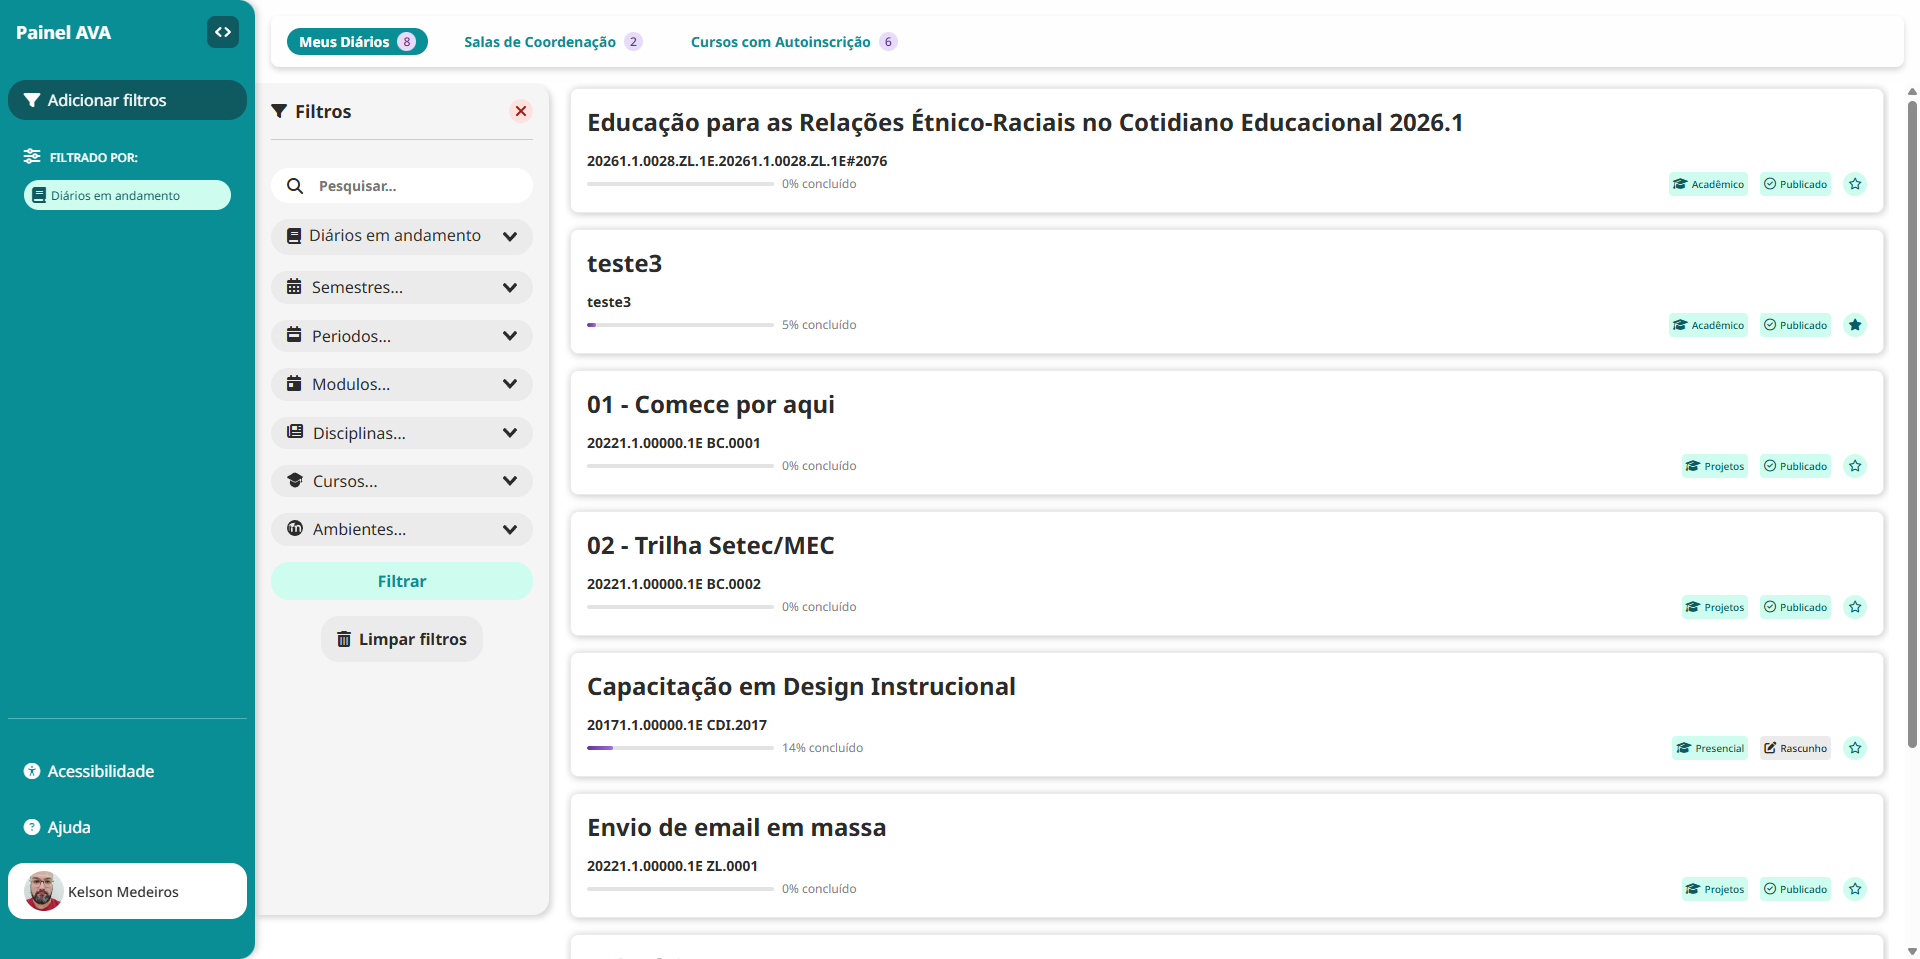Expand the Cursos filter dropdown
This screenshot has height=959, width=1920.
(x=402, y=481)
